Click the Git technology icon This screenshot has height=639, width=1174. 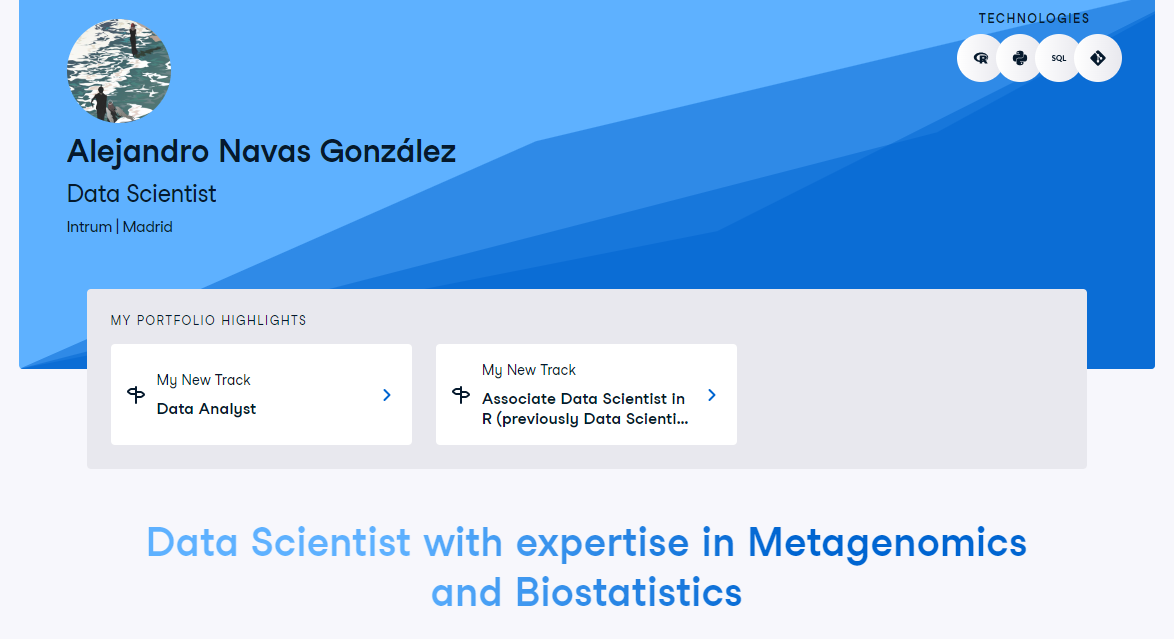click(1098, 58)
